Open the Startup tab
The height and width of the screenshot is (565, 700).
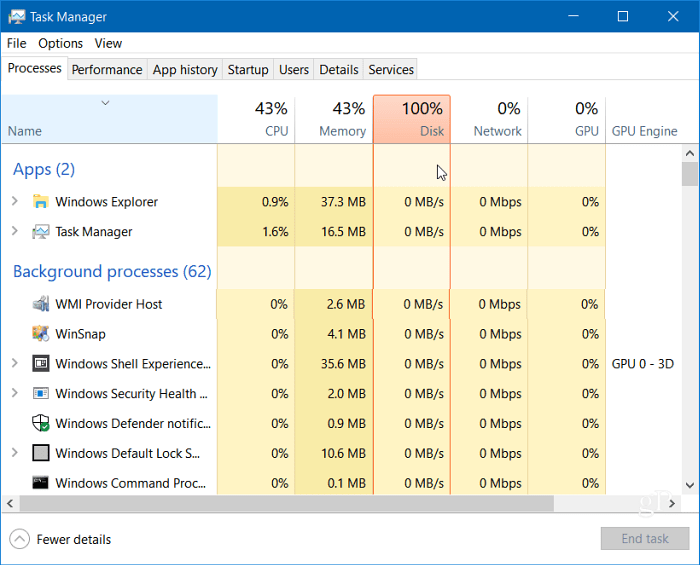point(247,70)
